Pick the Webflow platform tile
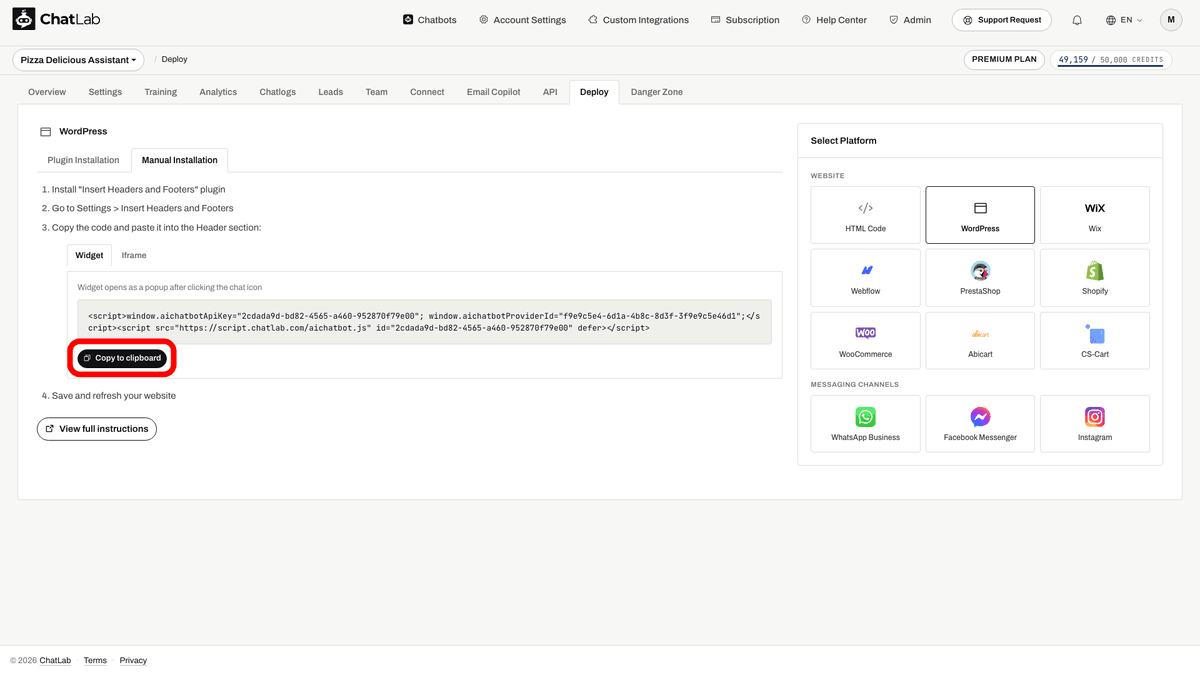Viewport: 1200px width, 675px height. (865, 278)
